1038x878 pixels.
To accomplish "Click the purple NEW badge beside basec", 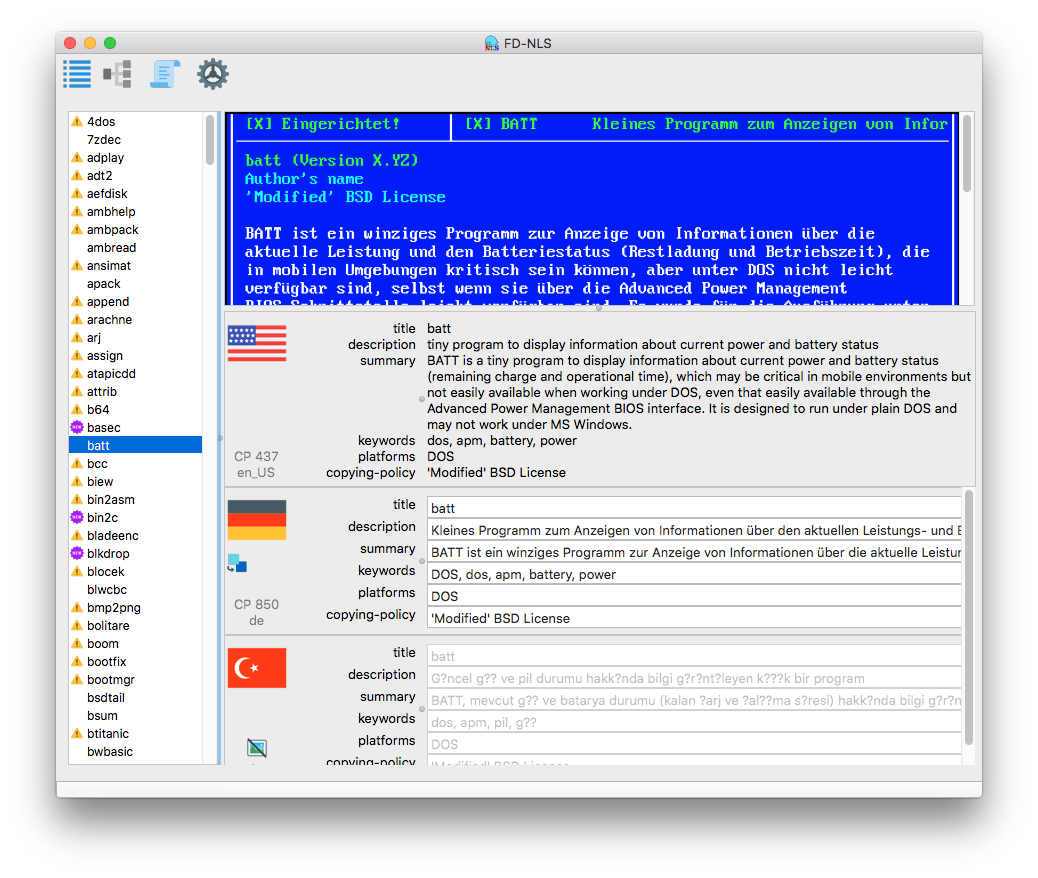I will 76,428.
